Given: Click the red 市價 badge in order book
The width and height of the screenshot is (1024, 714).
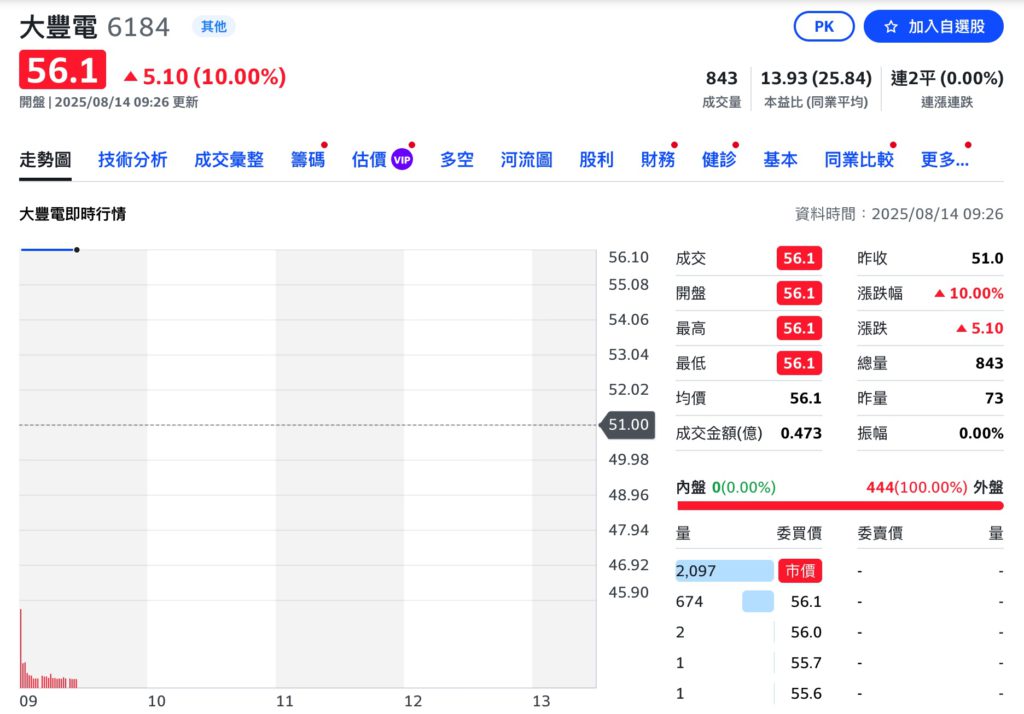Looking at the screenshot, I should click(x=799, y=571).
